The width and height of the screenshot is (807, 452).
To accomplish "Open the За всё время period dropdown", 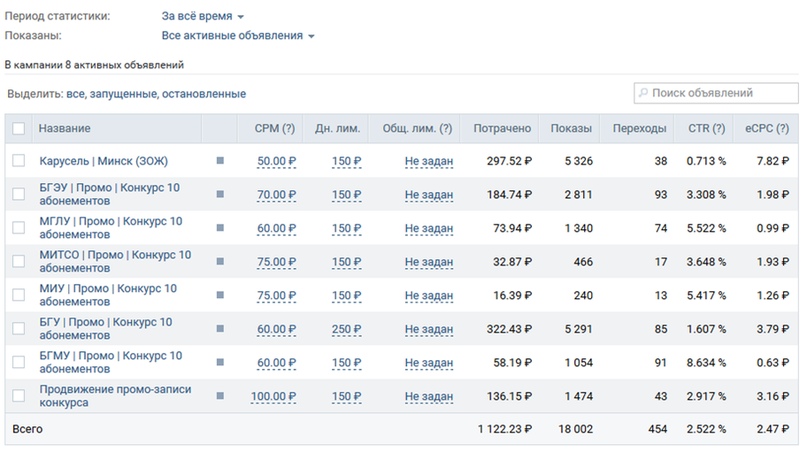I will [202, 17].
